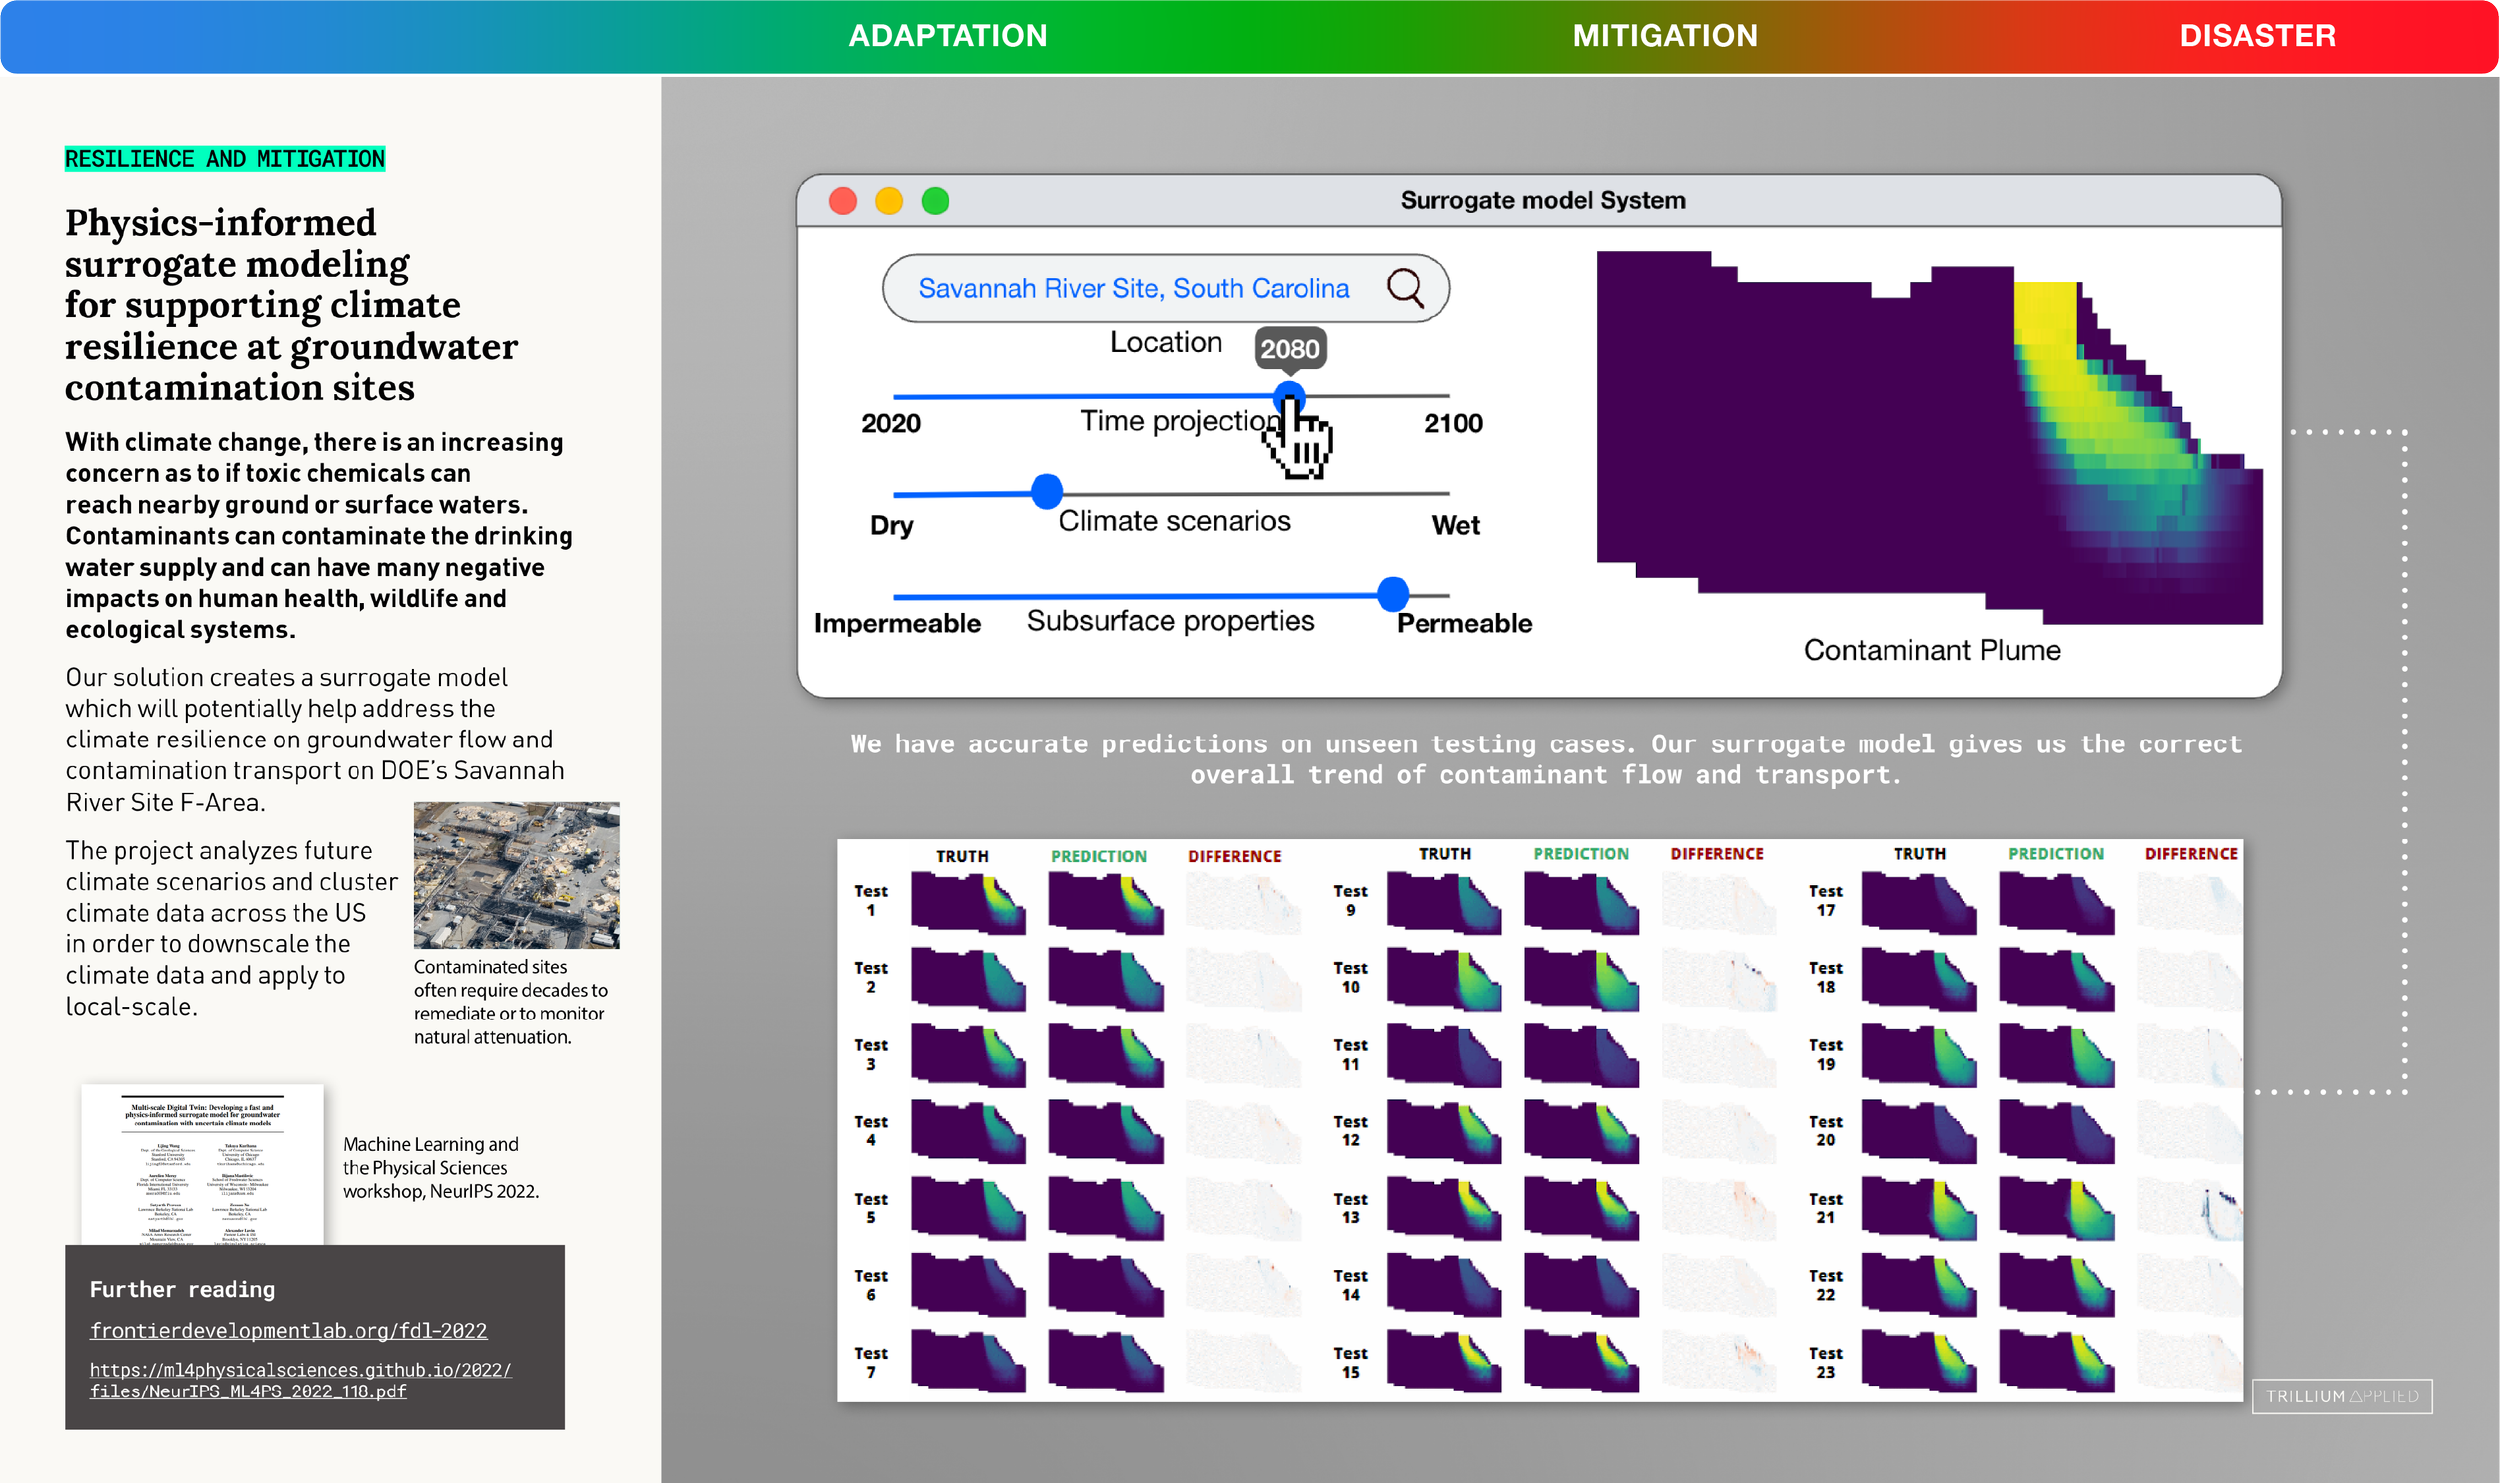
Task: Click the magnifying glass search icon
Action: click(1406, 288)
